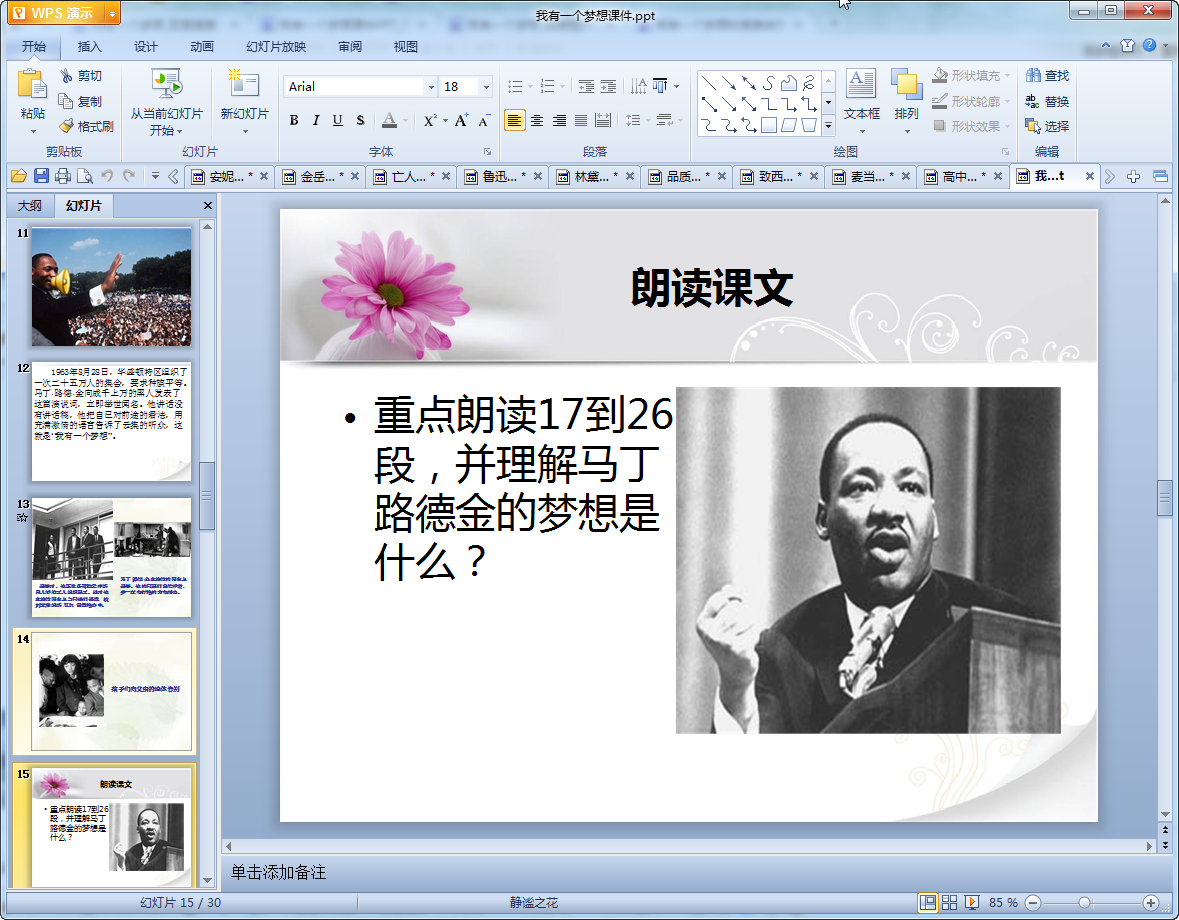The width and height of the screenshot is (1179, 920).
Task: Close the 安妮 document tab
Action: tap(264, 177)
